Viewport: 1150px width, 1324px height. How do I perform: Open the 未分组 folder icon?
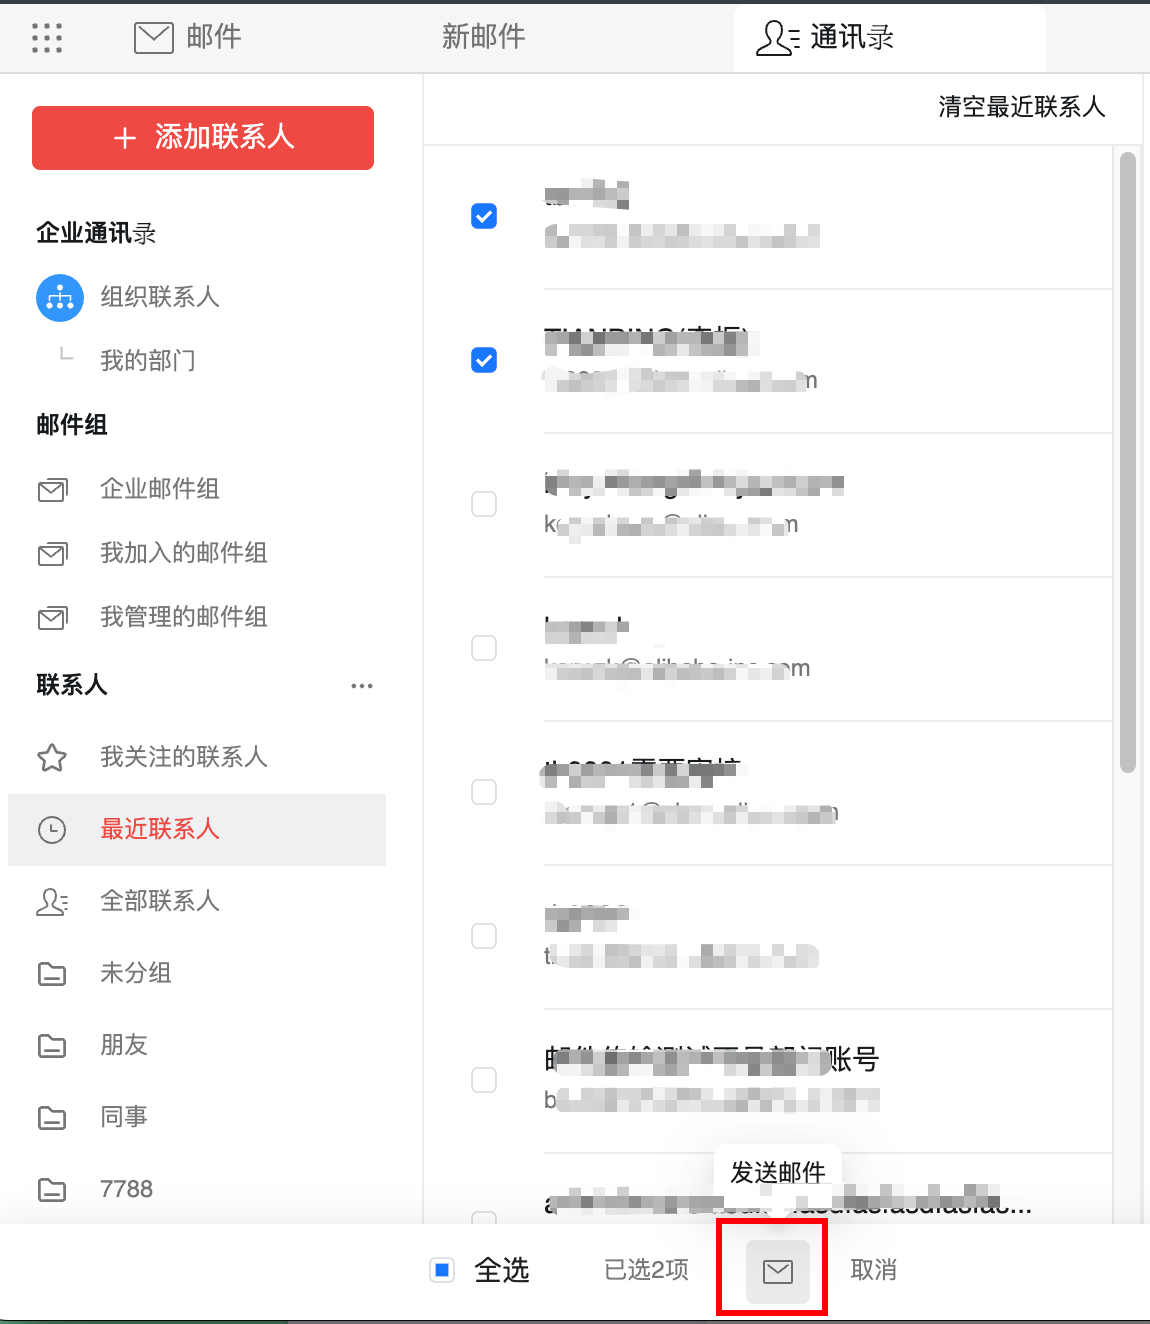(x=52, y=973)
